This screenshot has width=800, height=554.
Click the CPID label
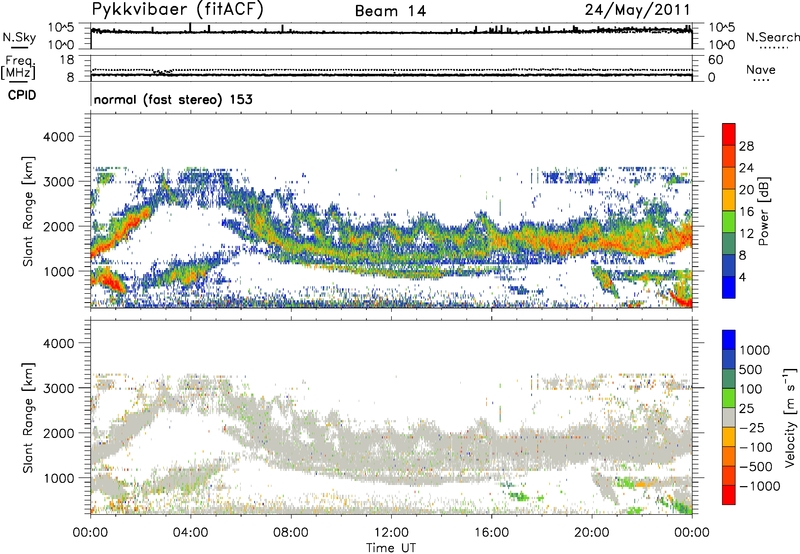[22, 95]
